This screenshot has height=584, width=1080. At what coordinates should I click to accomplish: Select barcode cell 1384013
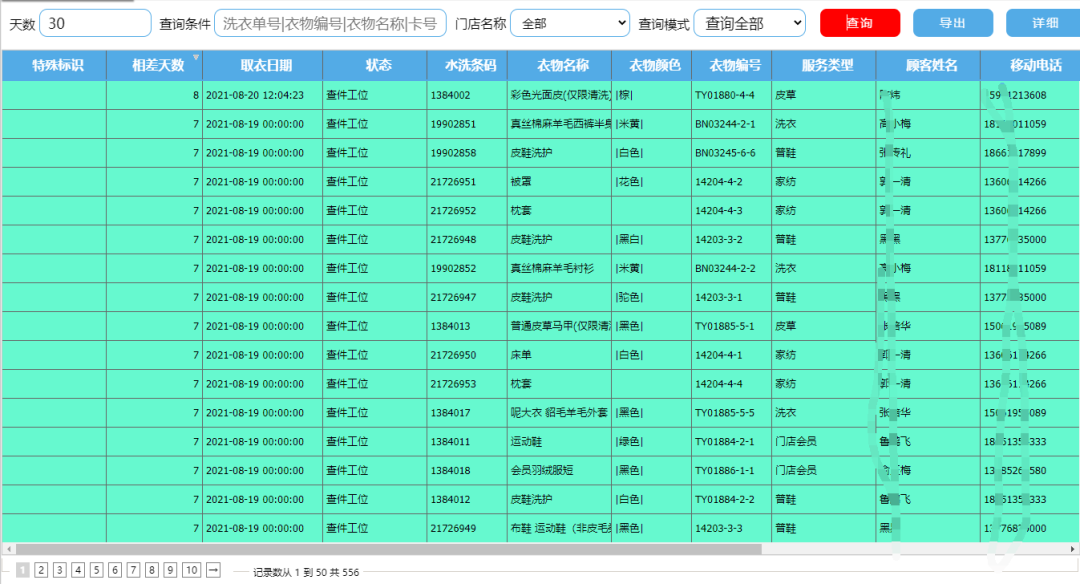467,326
